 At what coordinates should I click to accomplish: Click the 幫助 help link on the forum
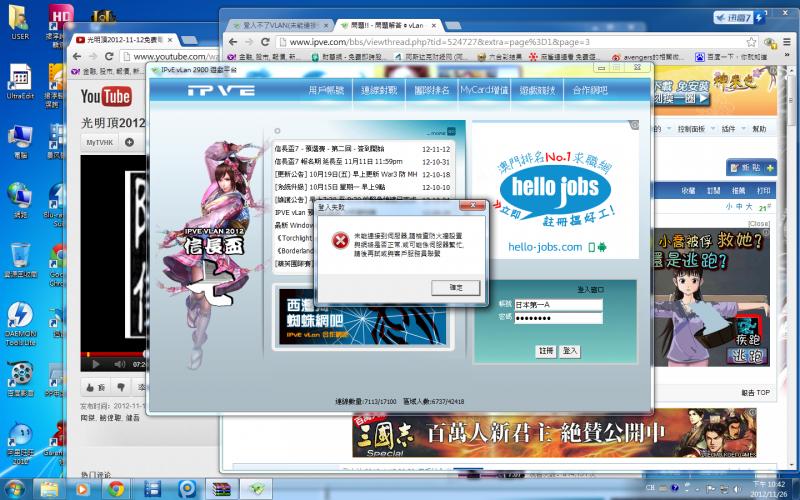(759, 129)
